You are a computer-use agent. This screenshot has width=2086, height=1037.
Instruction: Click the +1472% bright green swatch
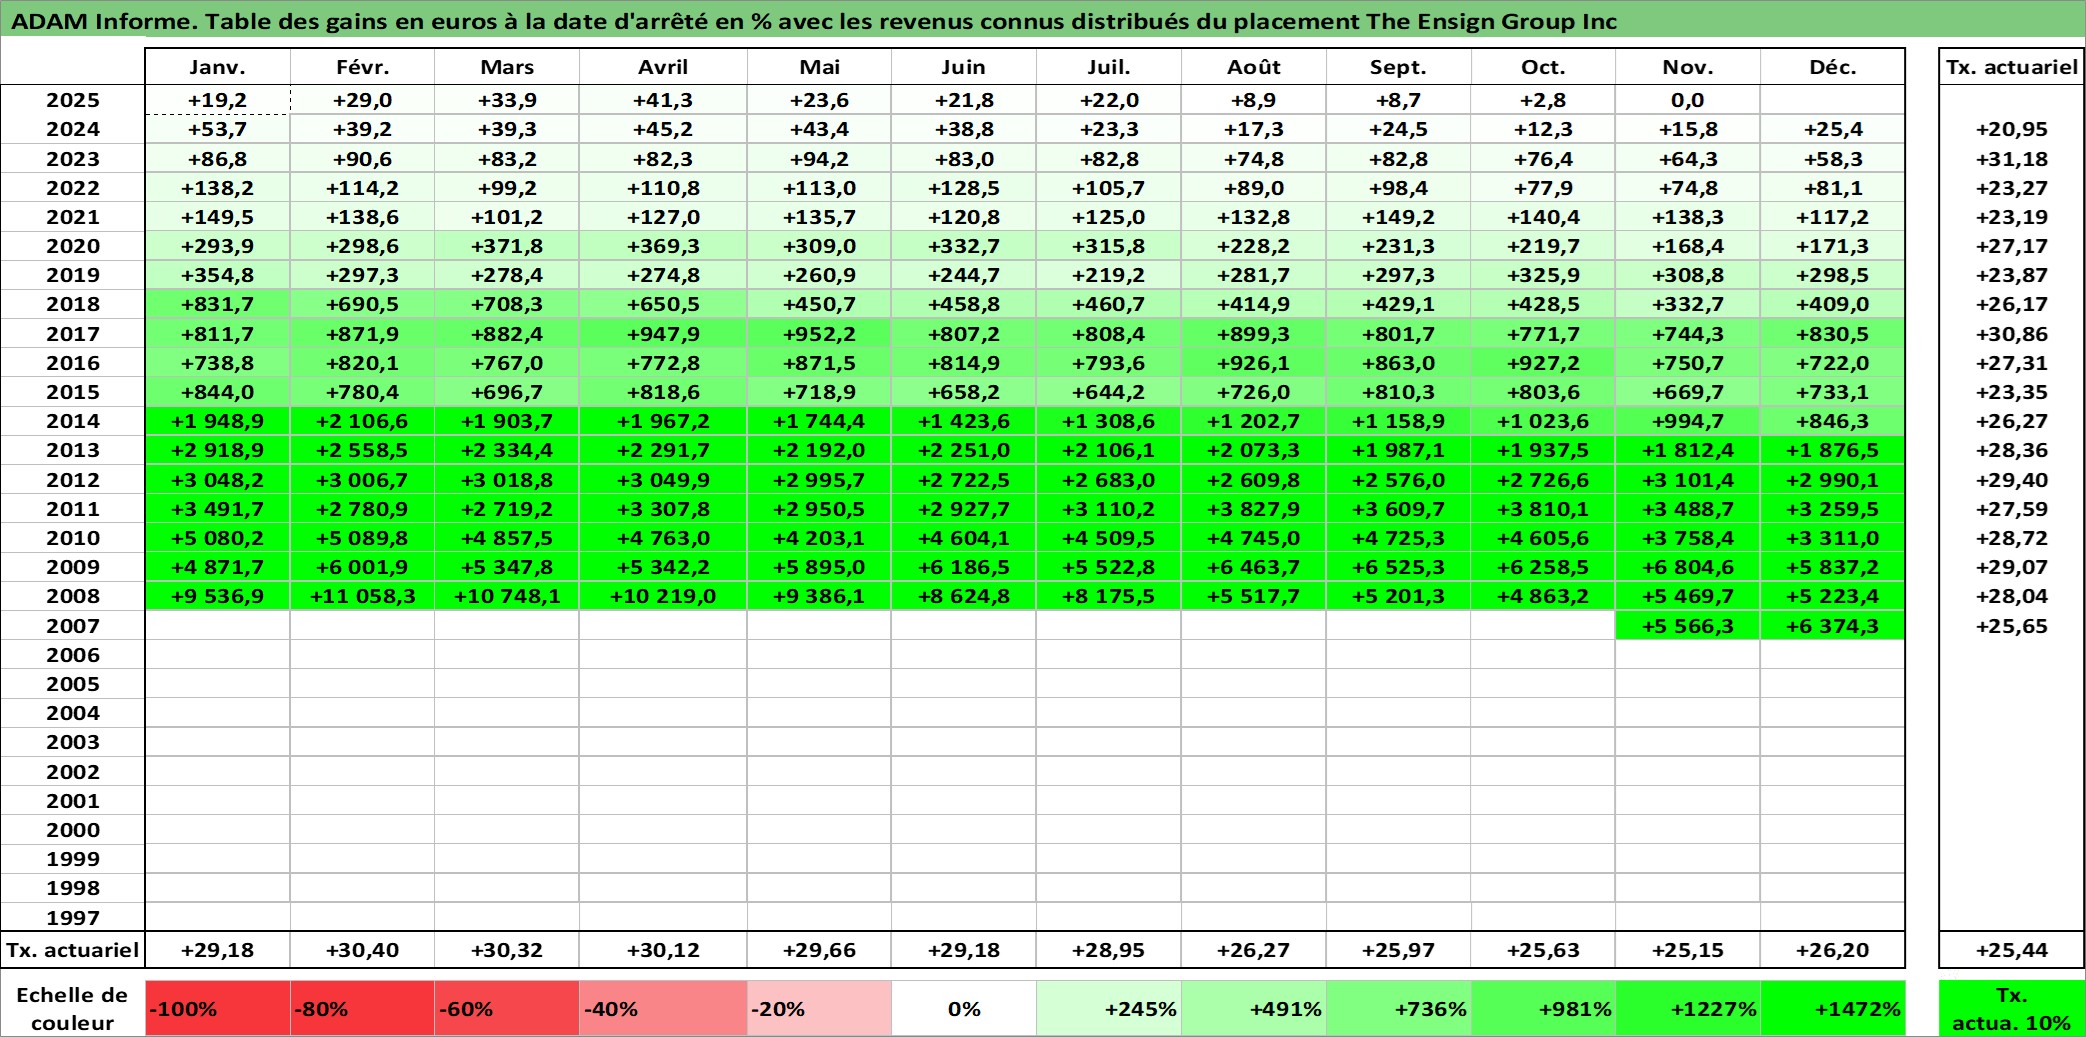coord(1832,1008)
